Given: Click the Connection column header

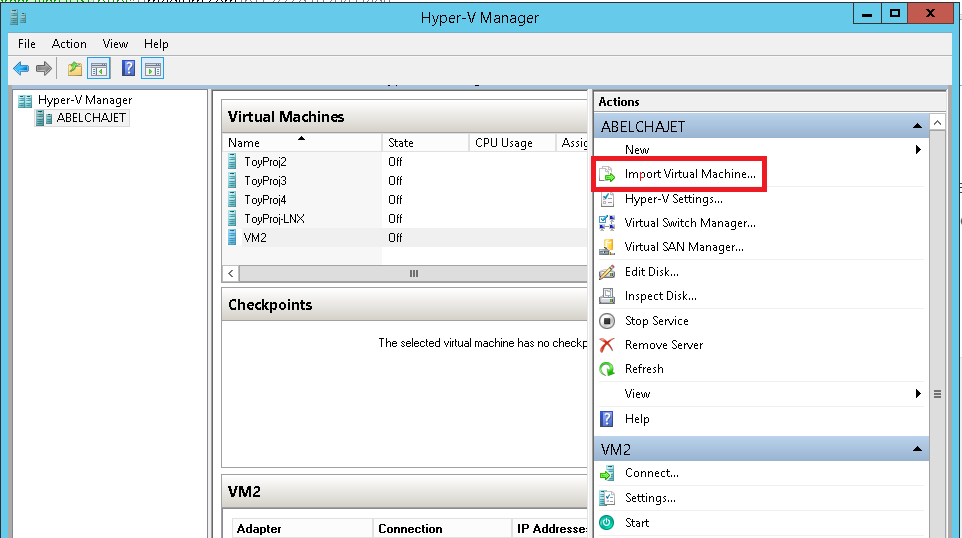Looking at the screenshot, I should pyautogui.click(x=442, y=529).
